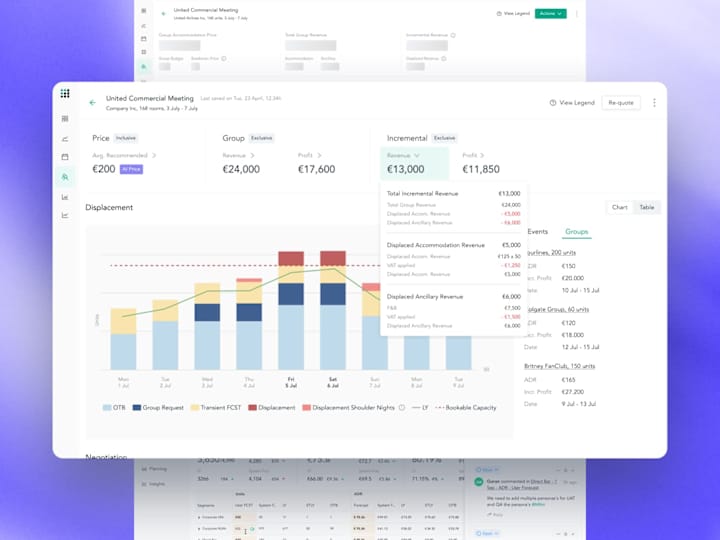Click the United Commercial Meeting title

pyautogui.click(x=150, y=99)
